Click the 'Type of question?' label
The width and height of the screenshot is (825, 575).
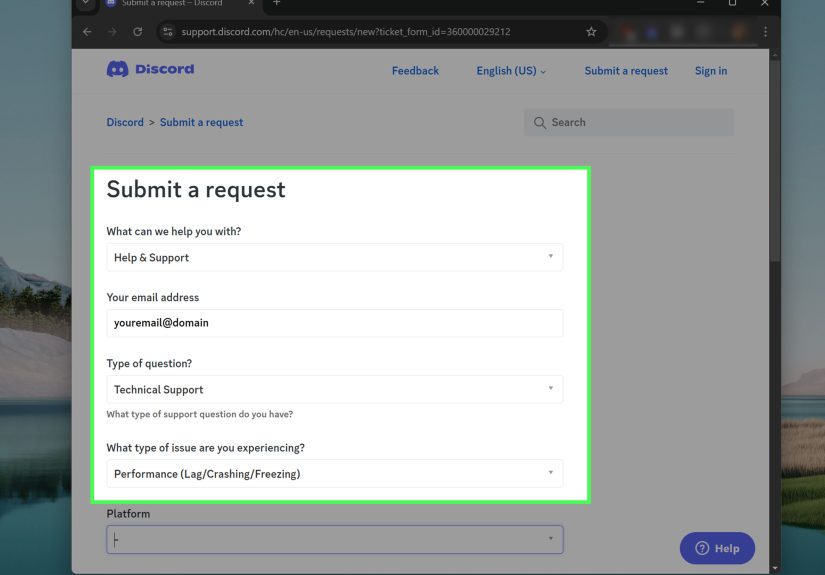coord(149,364)
